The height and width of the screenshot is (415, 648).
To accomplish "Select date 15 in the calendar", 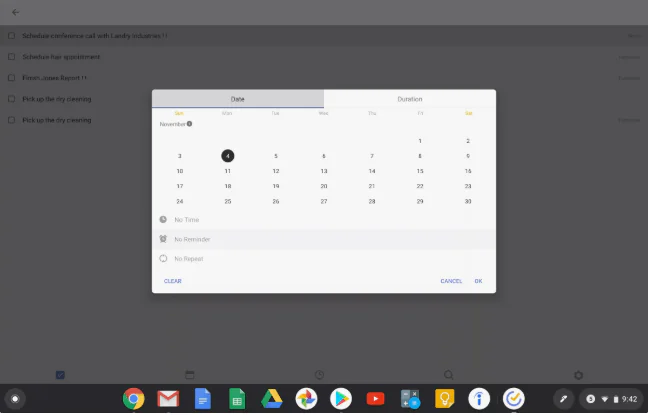I will 420,171.
